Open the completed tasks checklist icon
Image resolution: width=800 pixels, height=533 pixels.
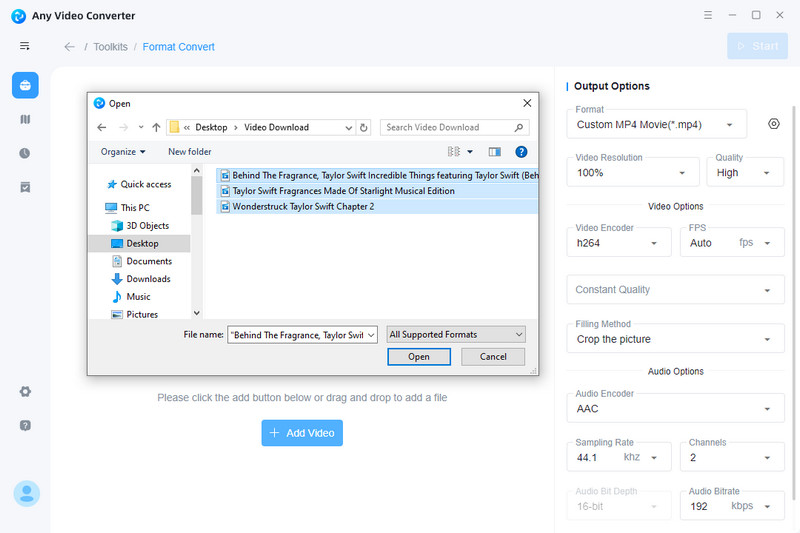[x=25, y=187]
